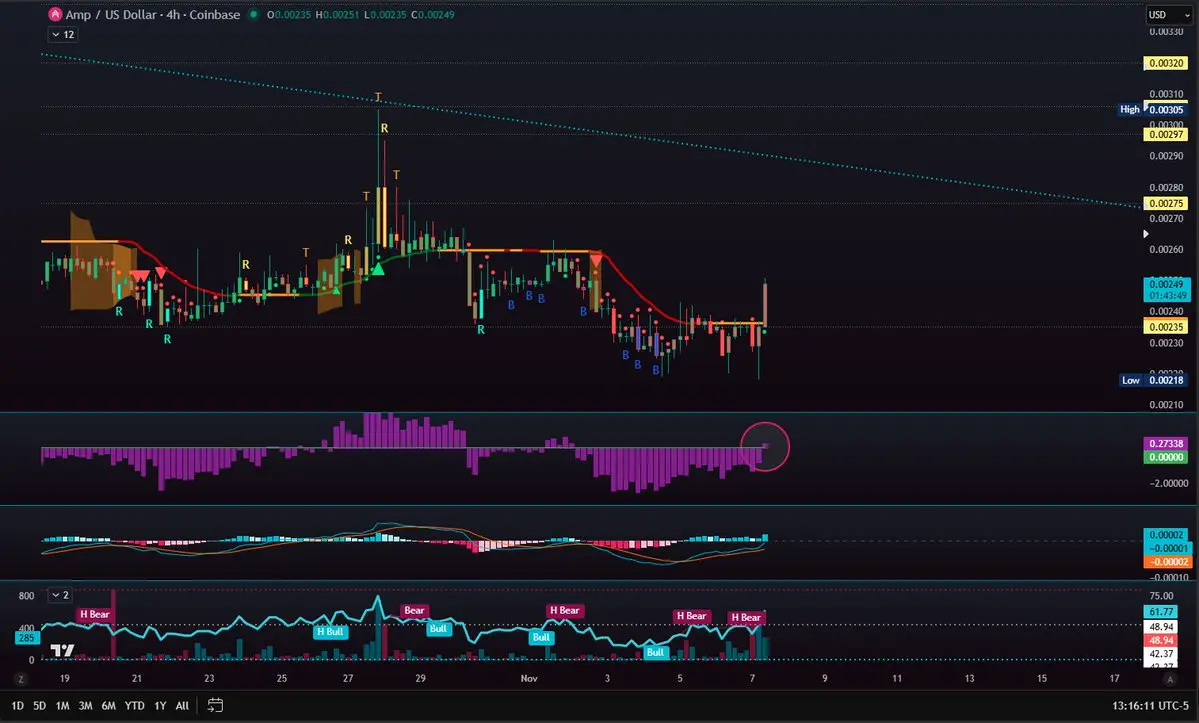Collapse the 12 indicators legend
Image resolution: width=1199 pixels, height=723 pixels.
point(63,34)
